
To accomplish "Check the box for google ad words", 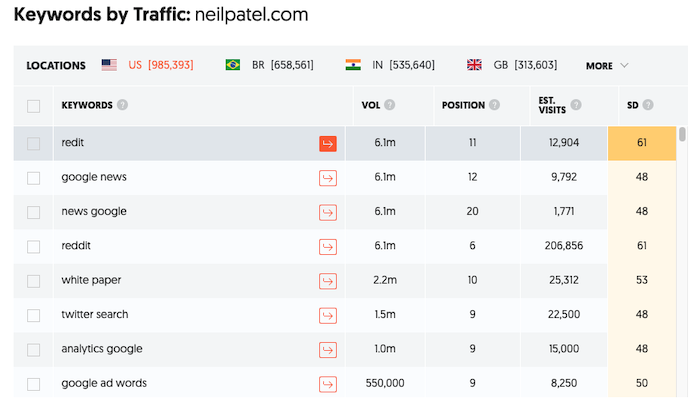I will pos(33,385).
